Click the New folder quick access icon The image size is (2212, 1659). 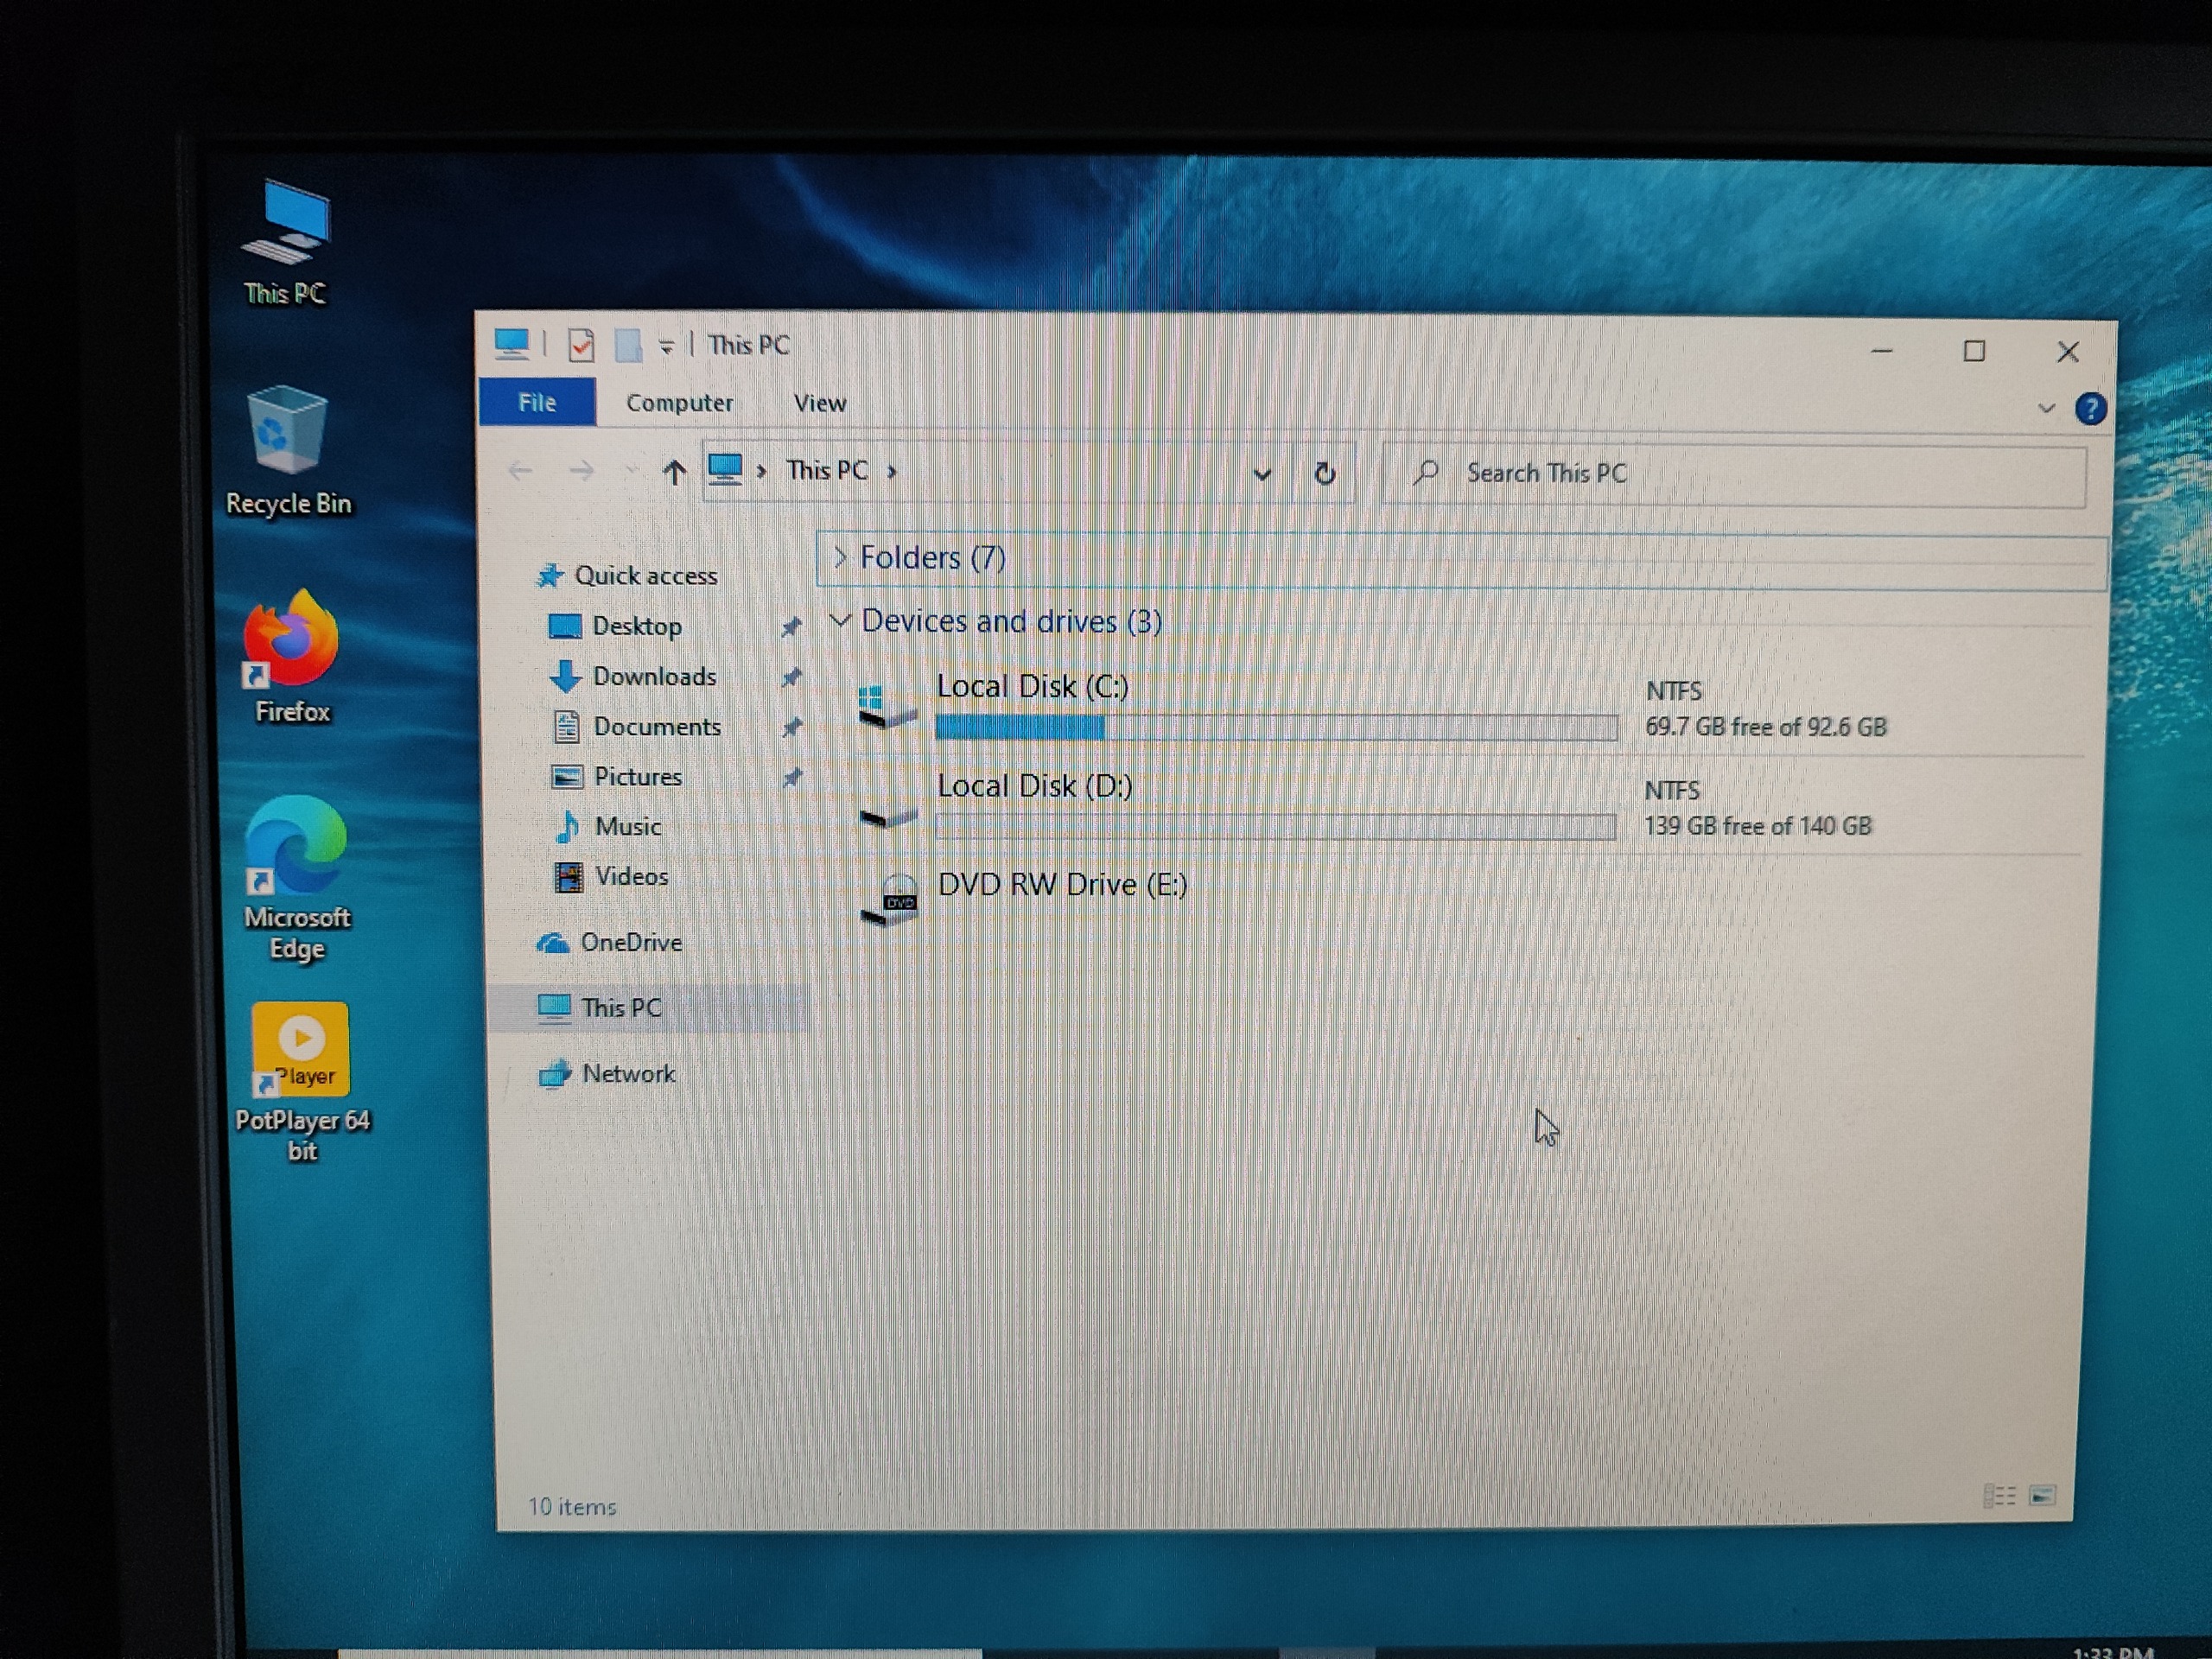628,346
